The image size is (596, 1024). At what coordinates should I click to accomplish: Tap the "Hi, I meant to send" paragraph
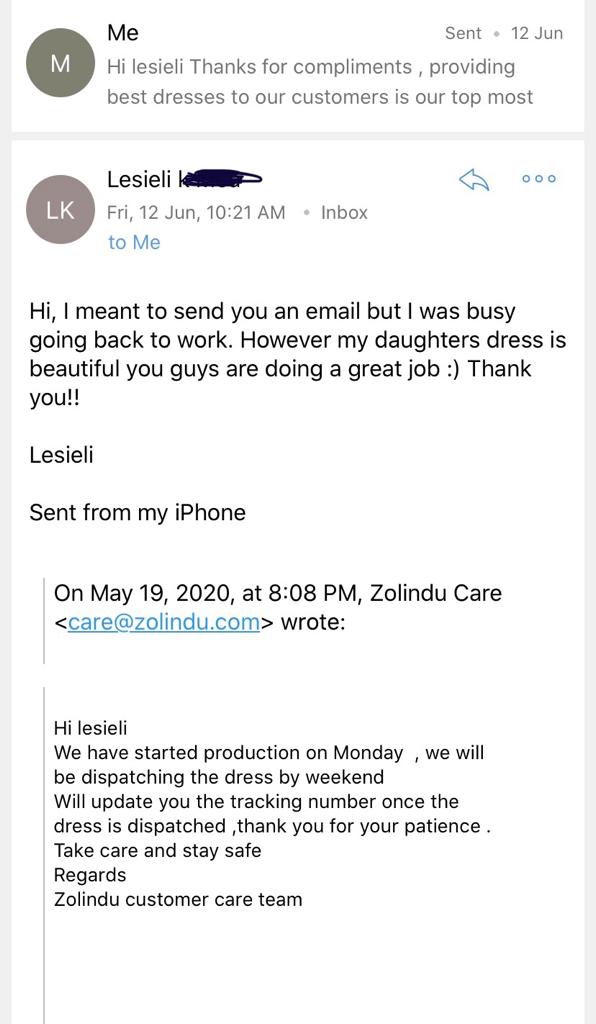click(298, 354)
